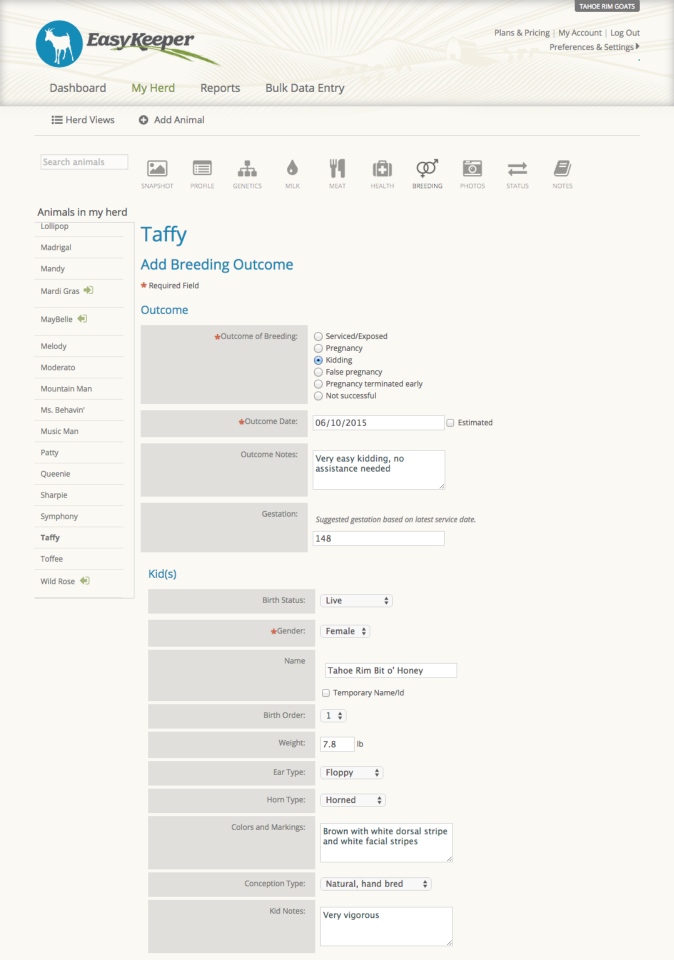Select Ms. Behavin' in the herd list
This screenshot has height=960, width=674.
pyautogui.click(x=62, y=410)
